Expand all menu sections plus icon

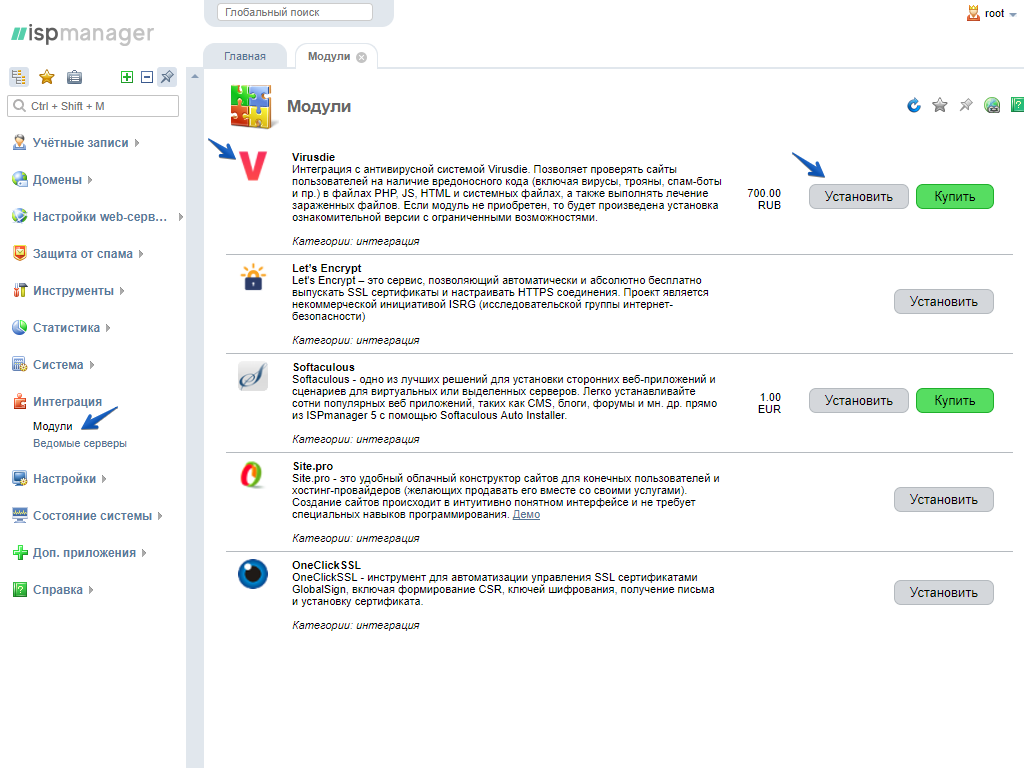127,77
